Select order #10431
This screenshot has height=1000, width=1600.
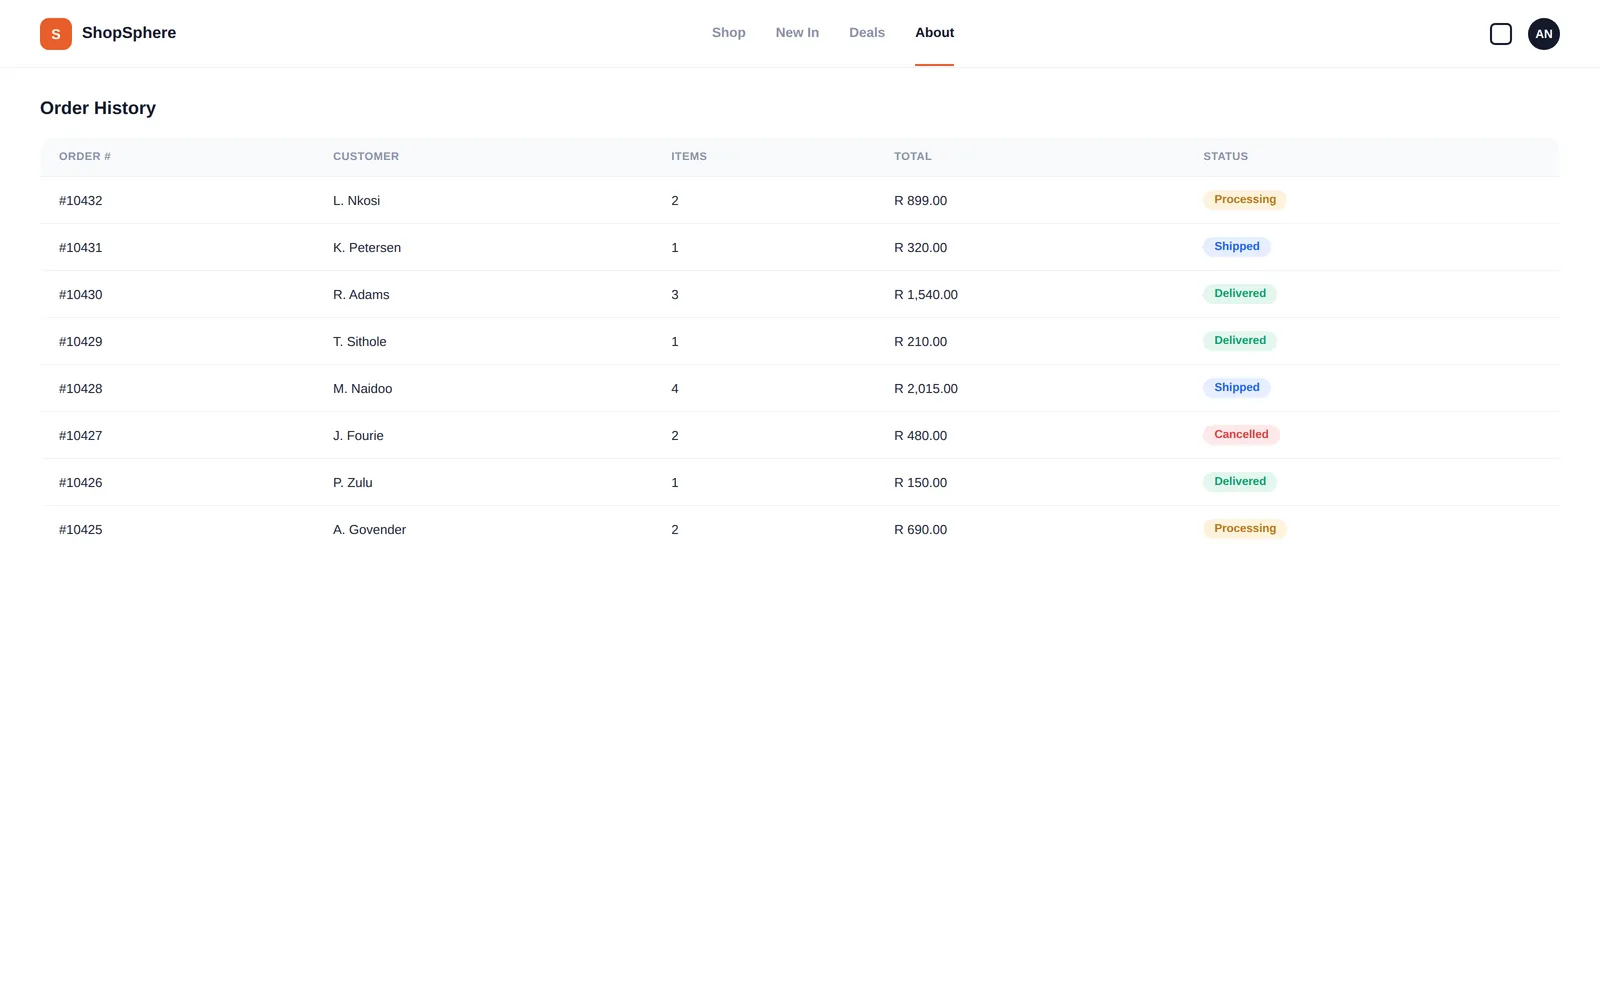coord(80,248)
